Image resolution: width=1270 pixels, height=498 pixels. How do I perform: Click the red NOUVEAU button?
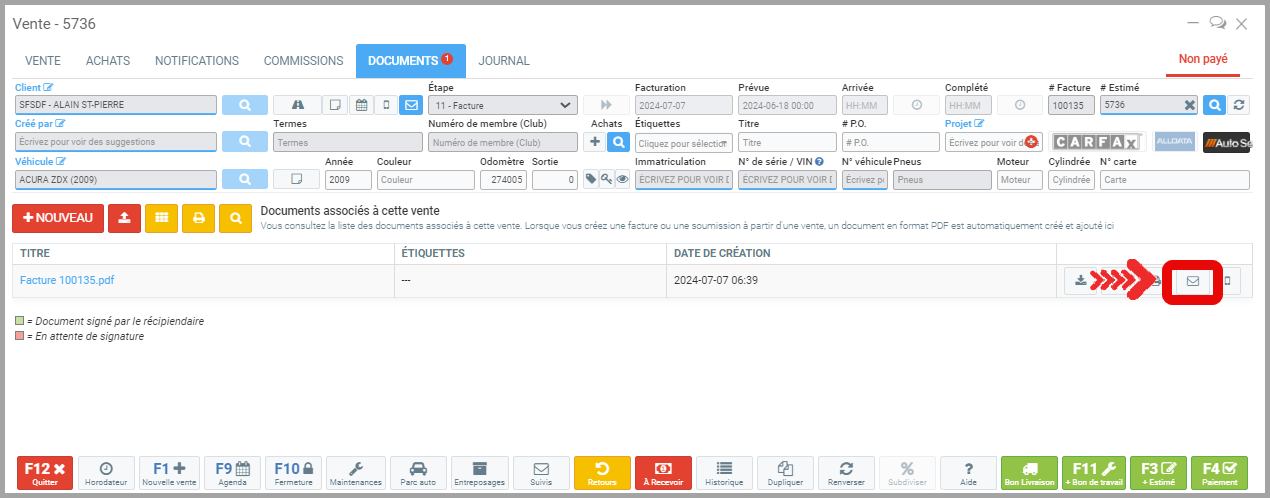(x=58, y=218)
